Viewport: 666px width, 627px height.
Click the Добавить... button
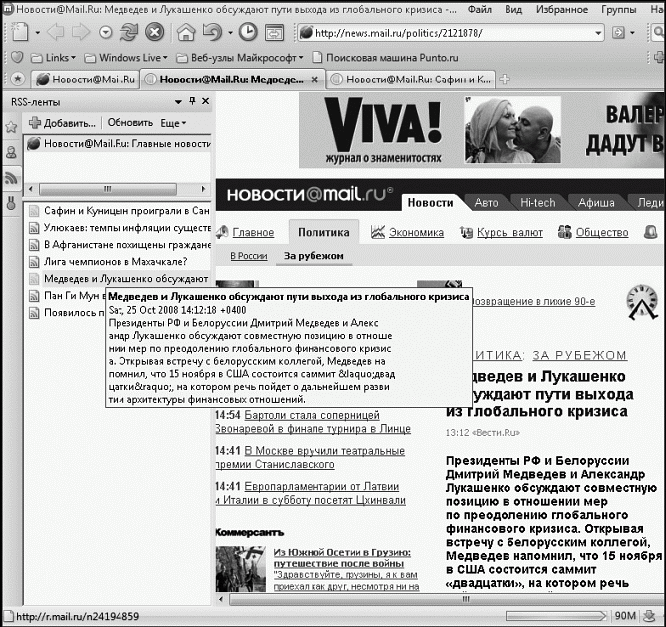pyautogui.click(x=62, y=123)
